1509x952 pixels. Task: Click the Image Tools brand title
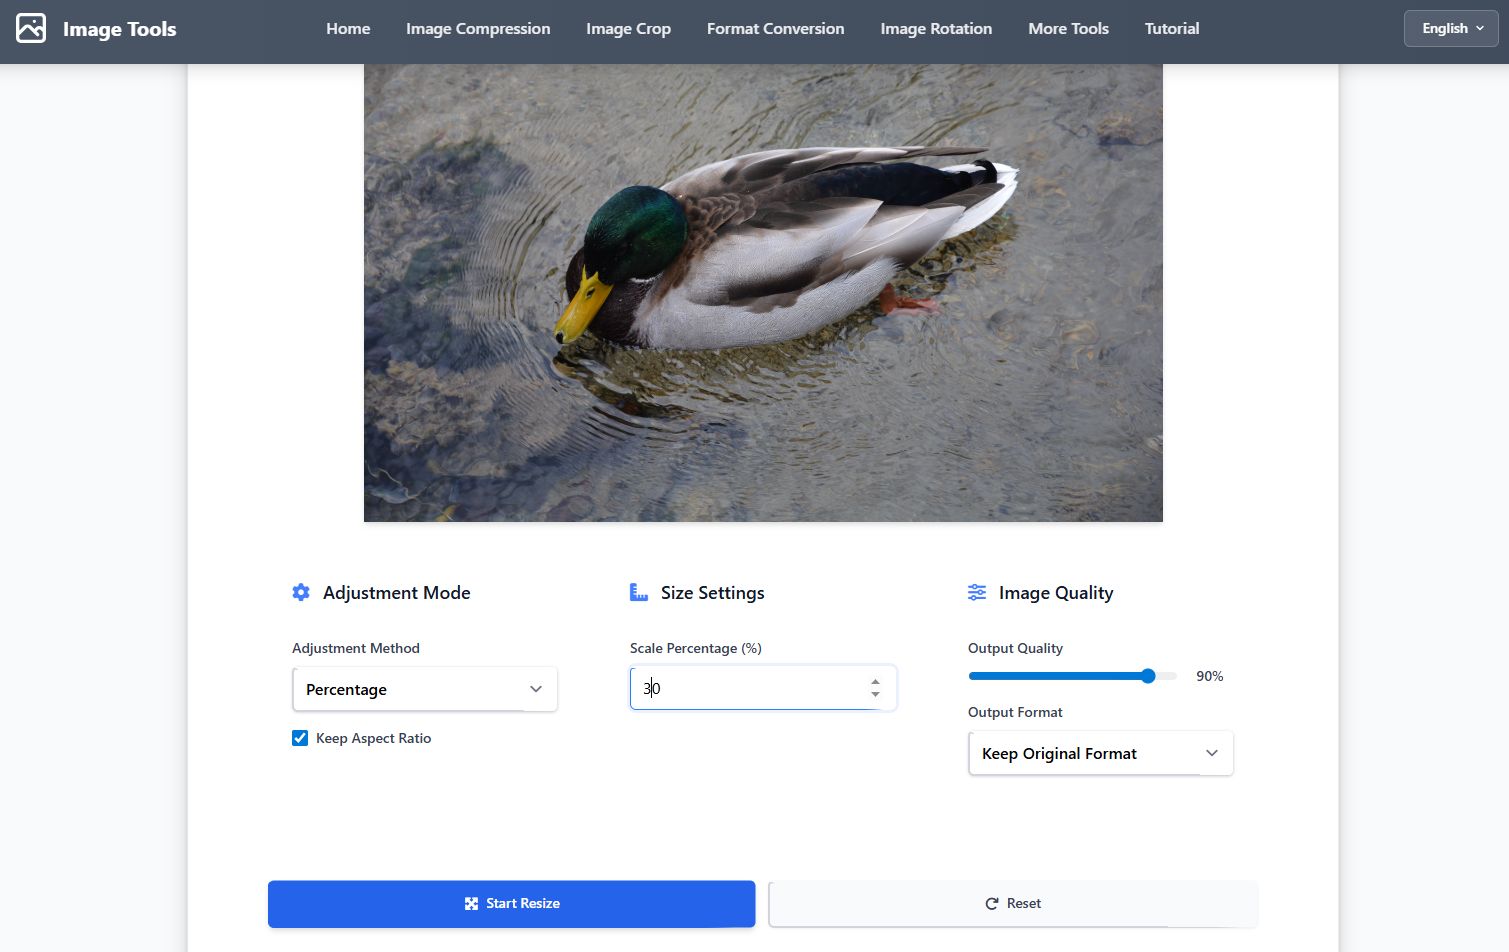pyautogui.click(x=119, y=29)
